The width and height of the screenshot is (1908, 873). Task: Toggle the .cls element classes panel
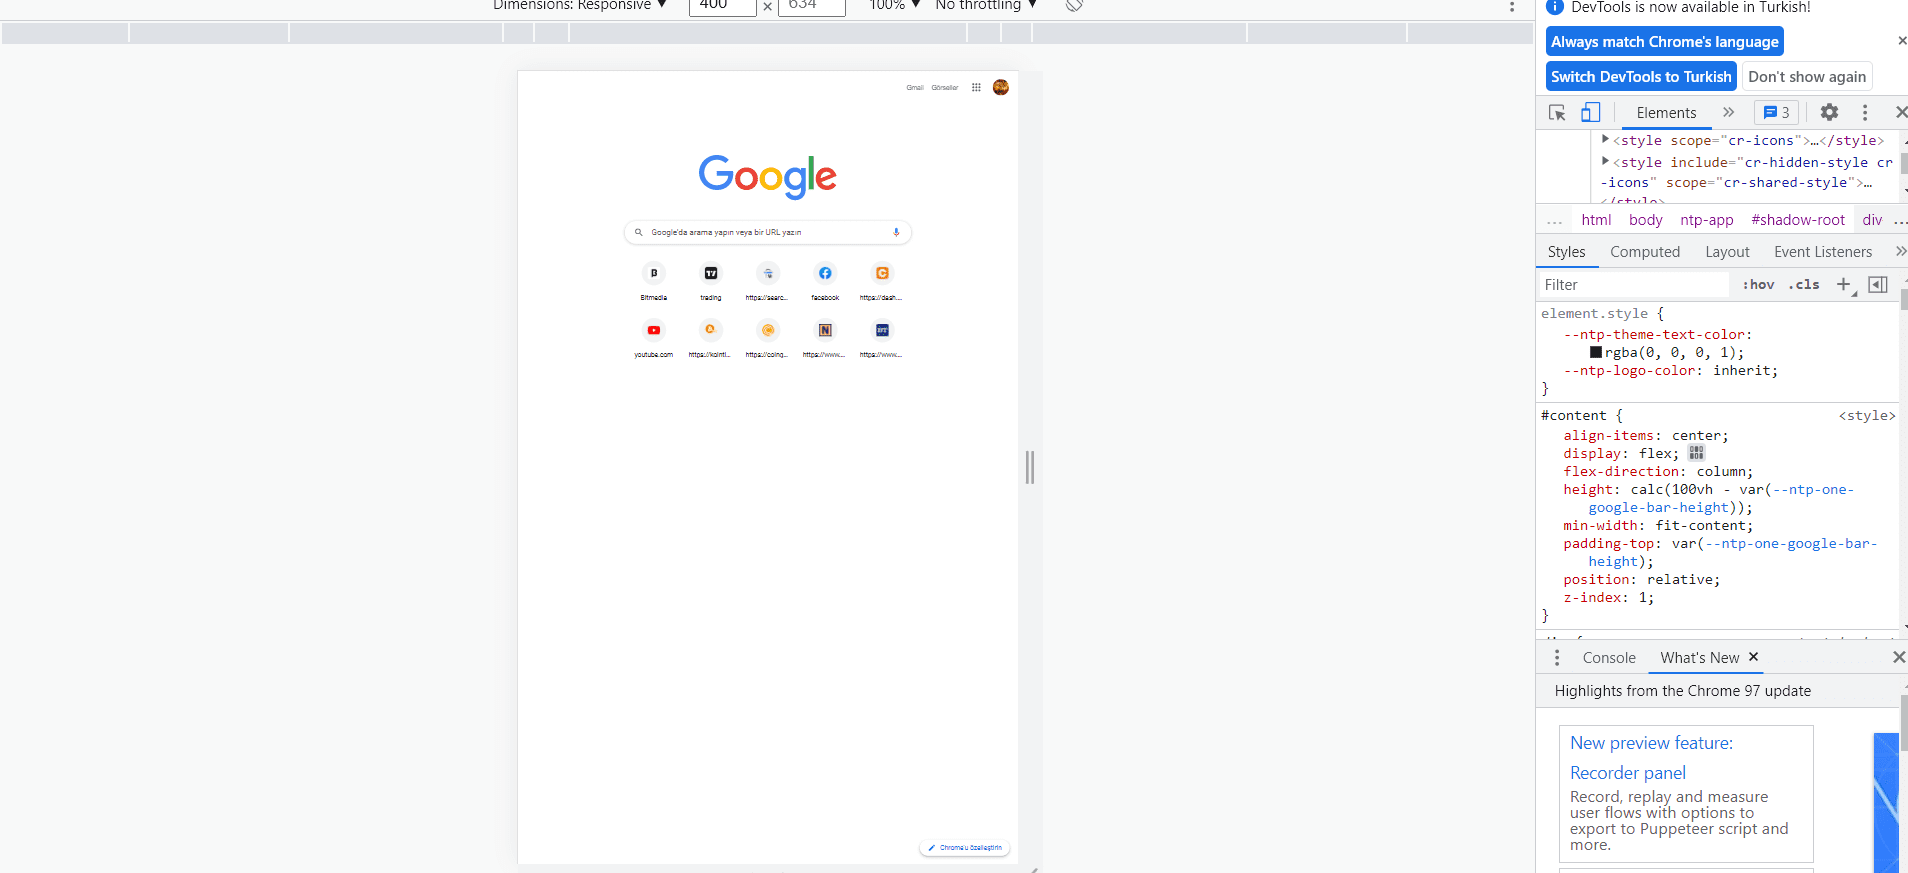coord(1804,285)
